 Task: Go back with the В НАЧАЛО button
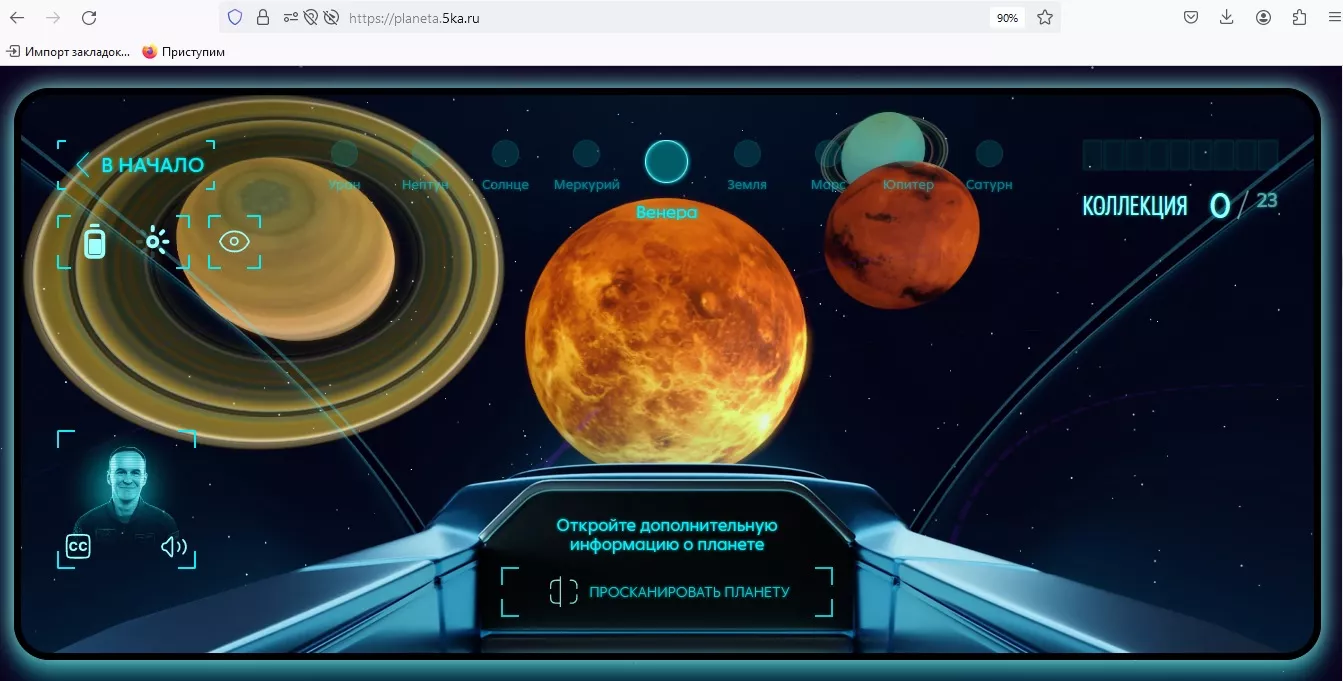point(138,165)
